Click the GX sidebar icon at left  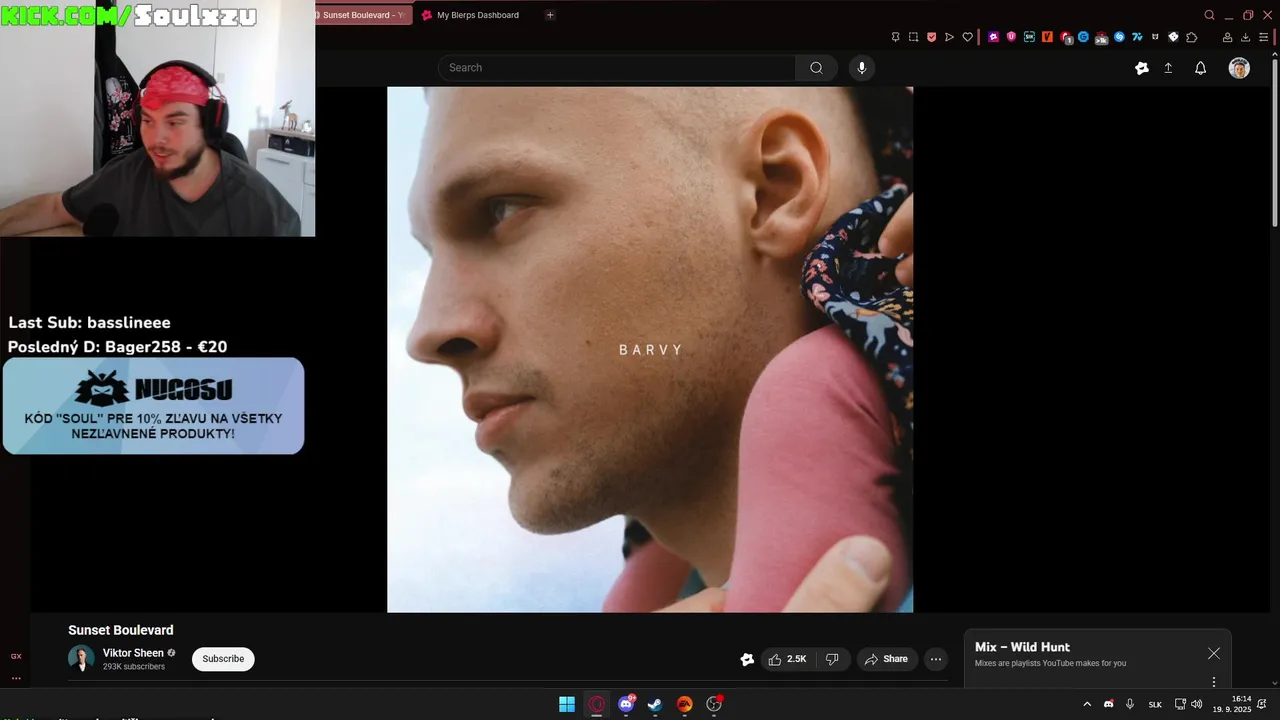point(16,656)
